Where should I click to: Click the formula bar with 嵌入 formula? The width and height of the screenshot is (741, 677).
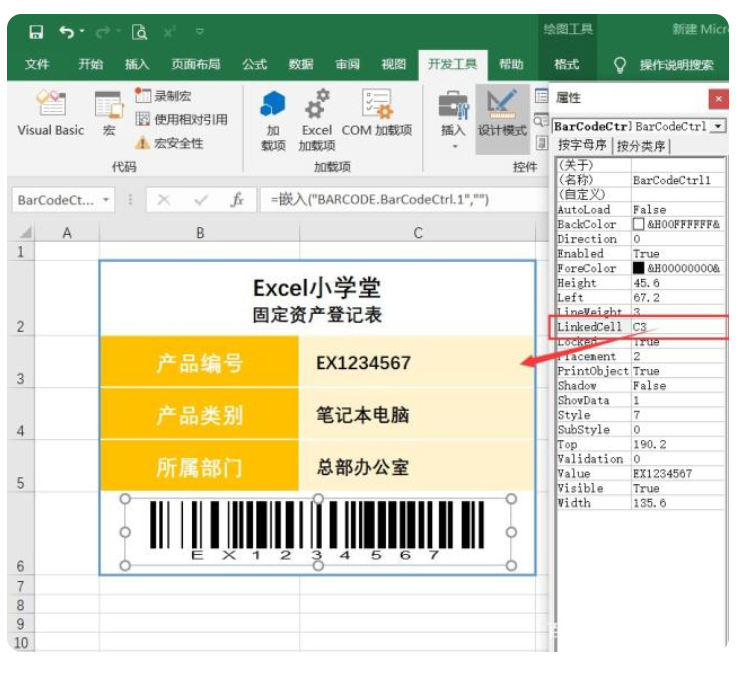point(404,200)
